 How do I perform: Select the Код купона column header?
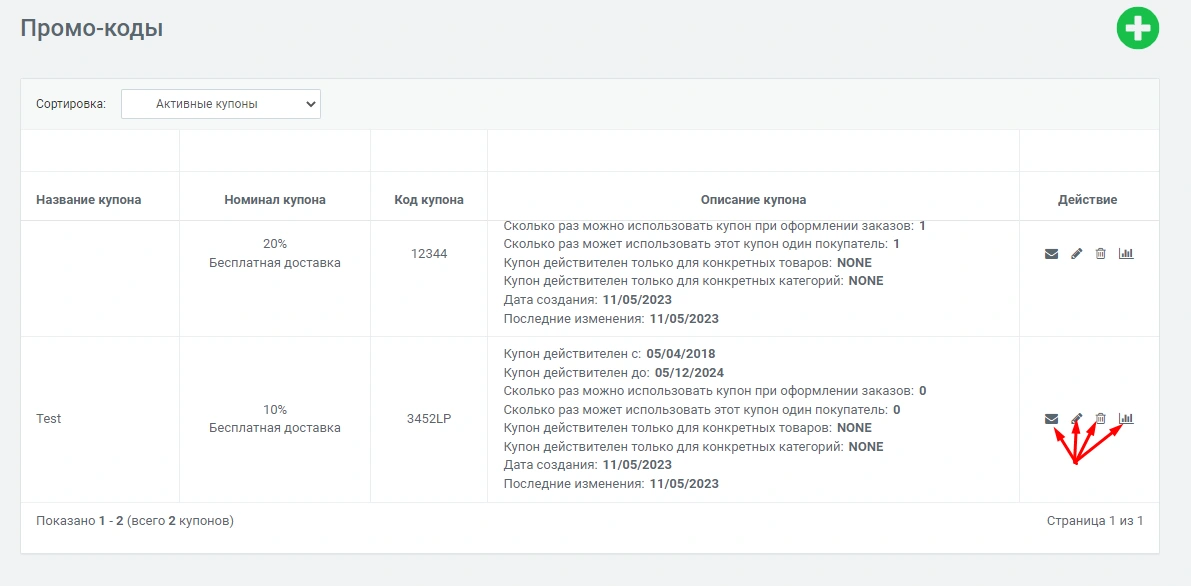[429, 200]
